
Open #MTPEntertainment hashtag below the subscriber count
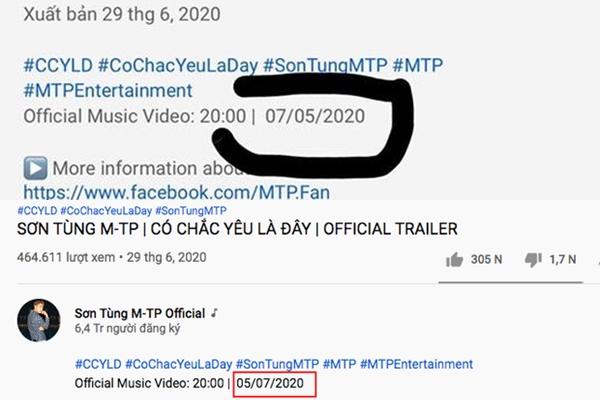pyautogui.click(x=416, y=364)
